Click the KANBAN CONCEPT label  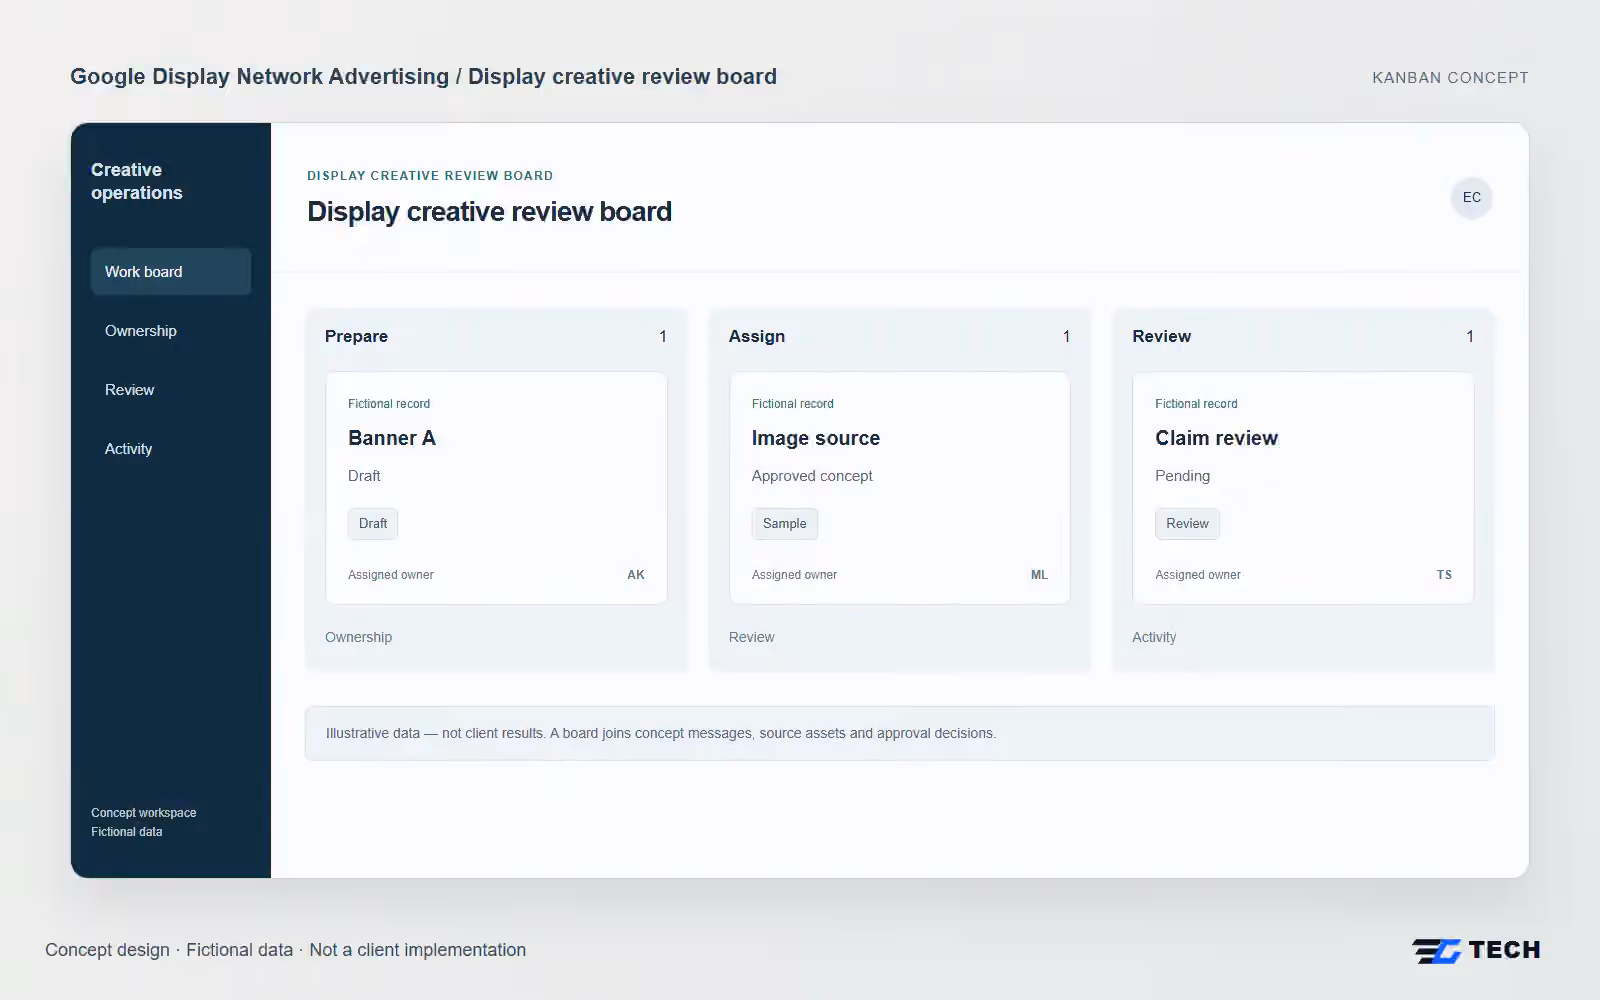coord(1450,78)
